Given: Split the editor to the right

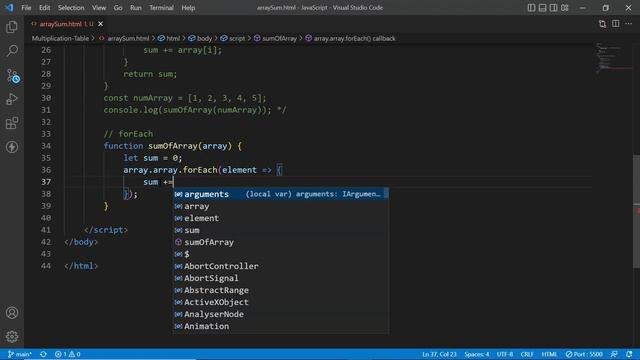Looking at the screenshot, I should 616,24.
